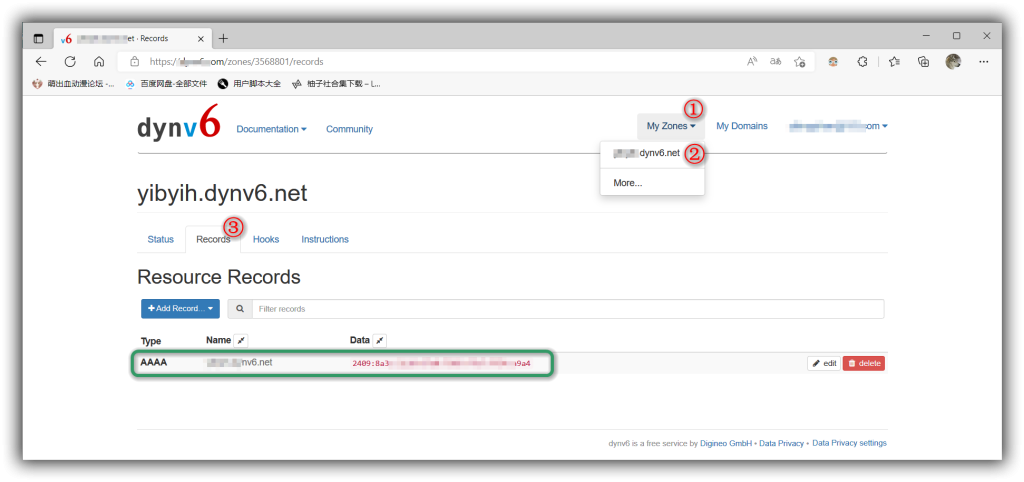The height and width of the screenshot is (482, 1024).
Task: Open the Digineo GmbH link
Action: point(726,443)
